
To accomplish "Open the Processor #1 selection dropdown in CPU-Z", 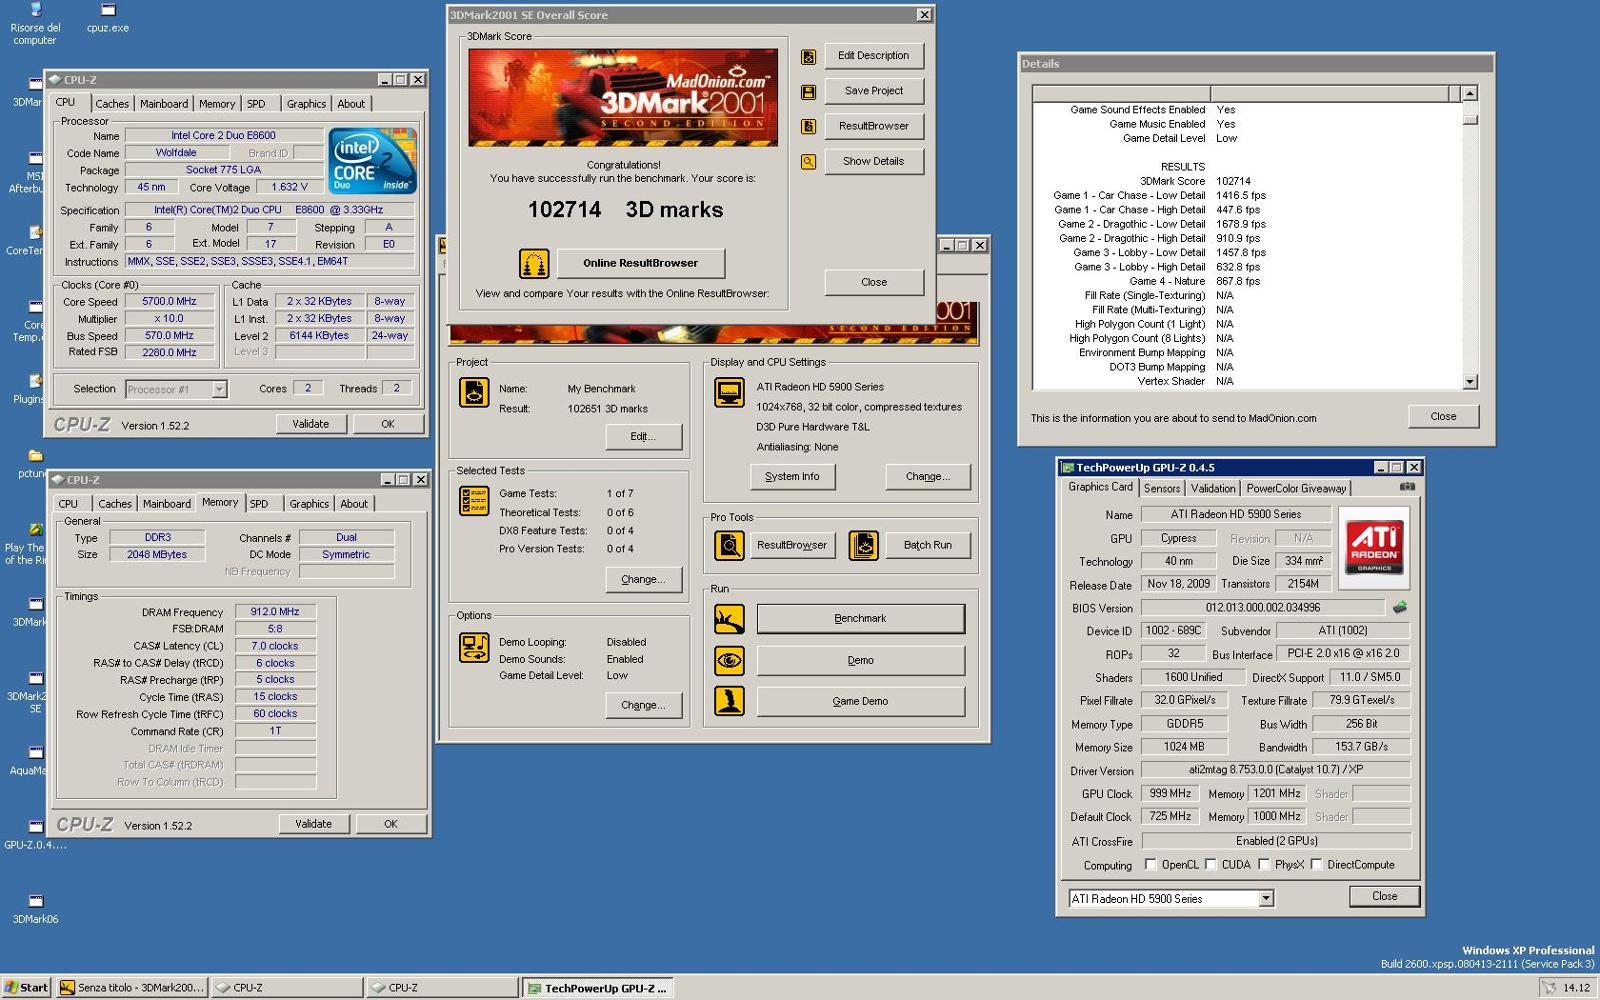I will click(219, 390).
